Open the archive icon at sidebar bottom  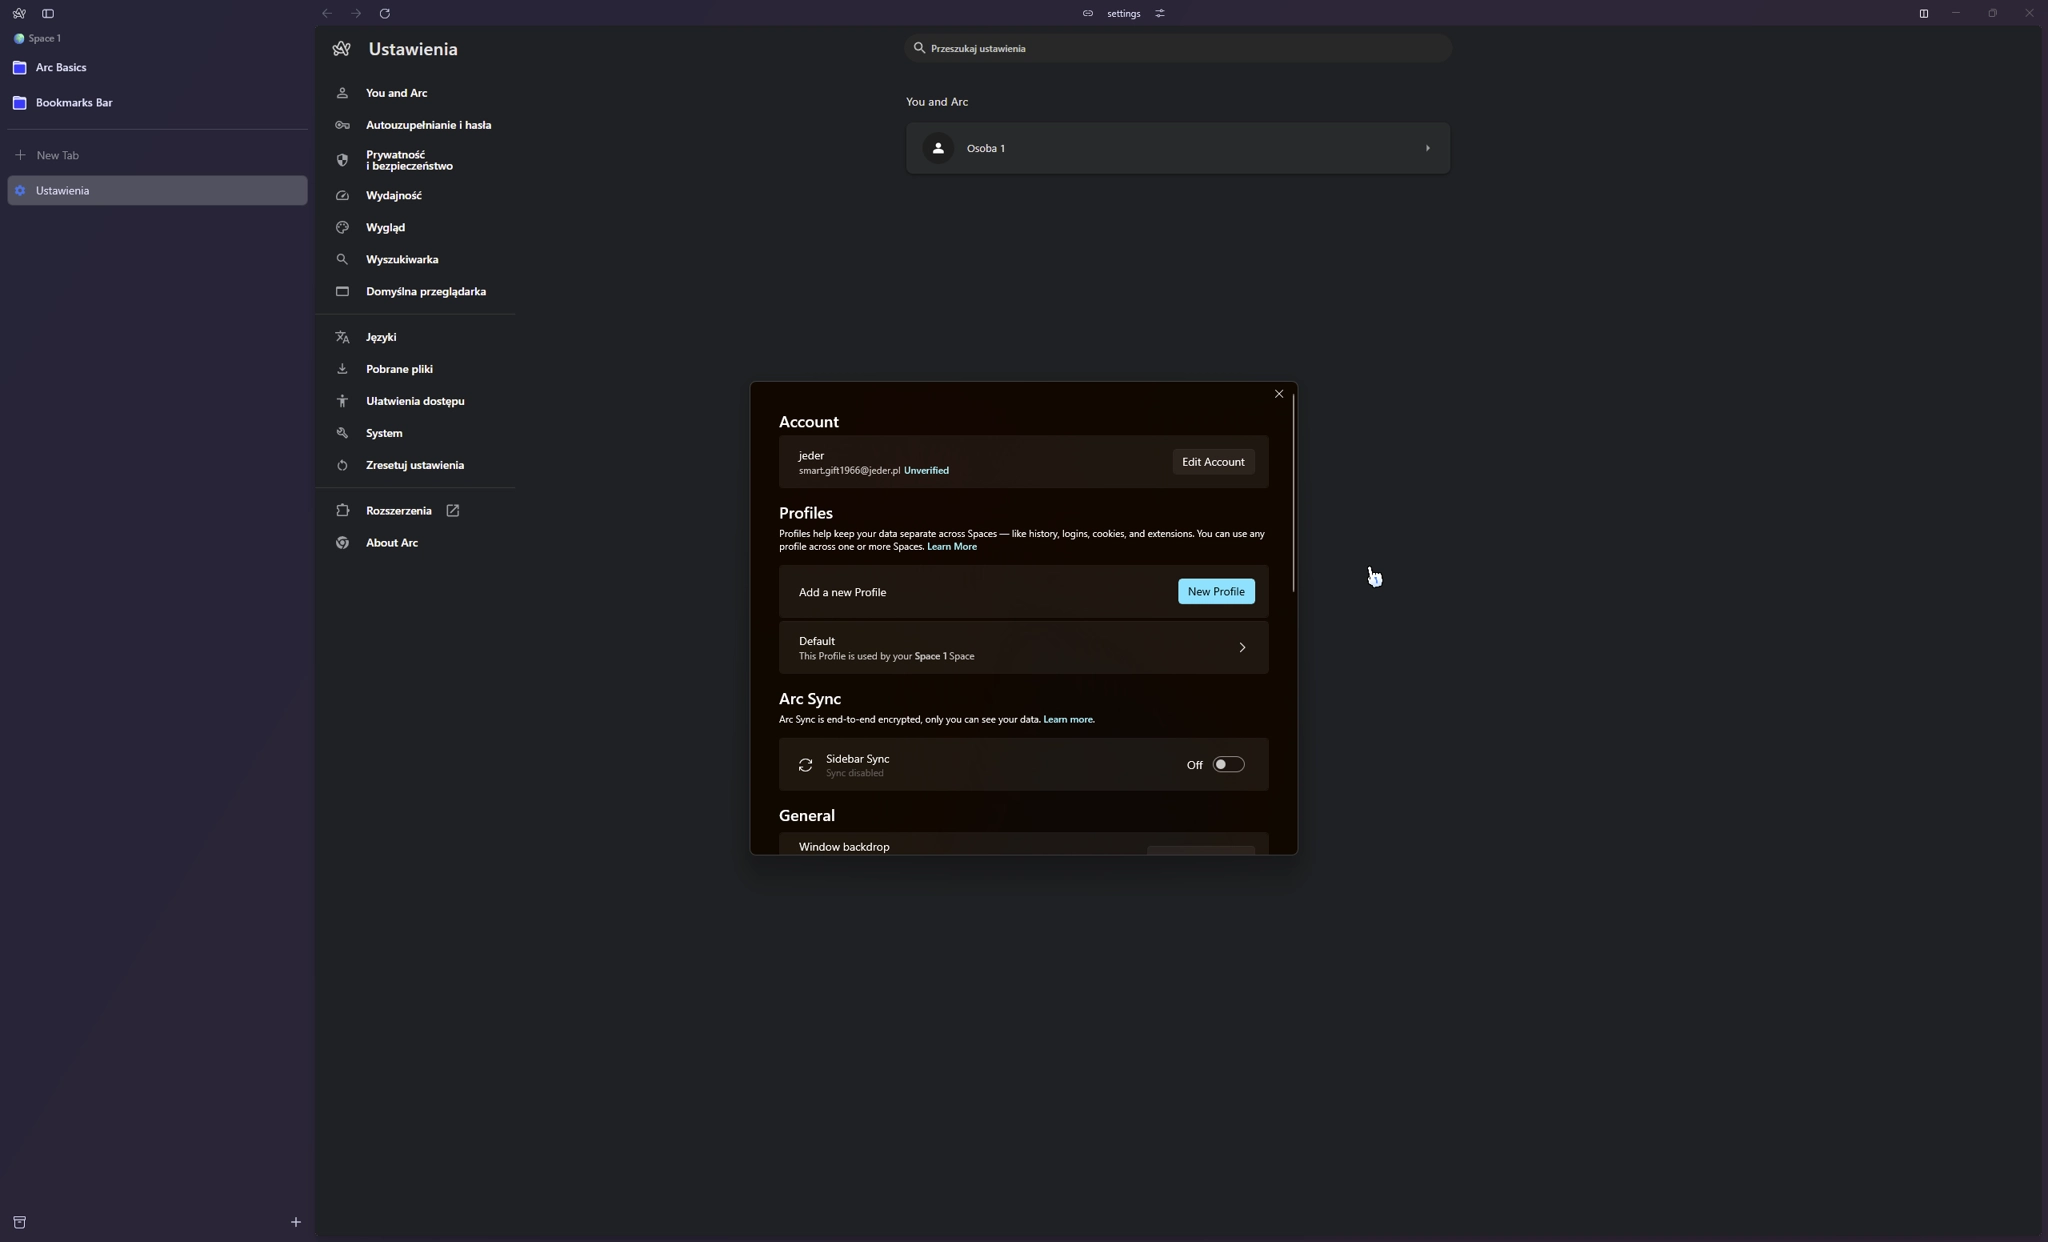click(19, 1222)
